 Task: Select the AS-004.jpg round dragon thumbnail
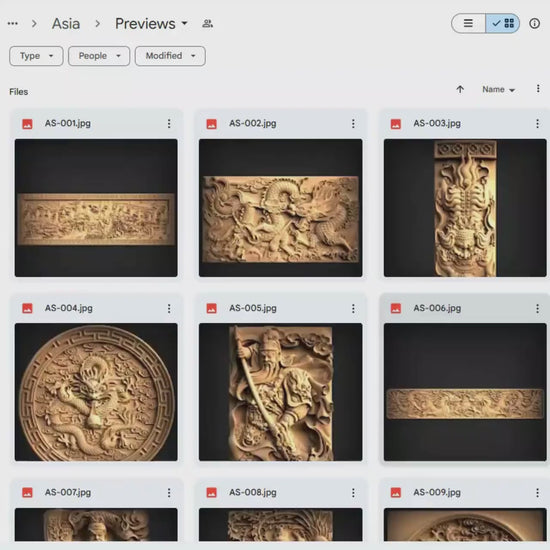coord(96,392)
